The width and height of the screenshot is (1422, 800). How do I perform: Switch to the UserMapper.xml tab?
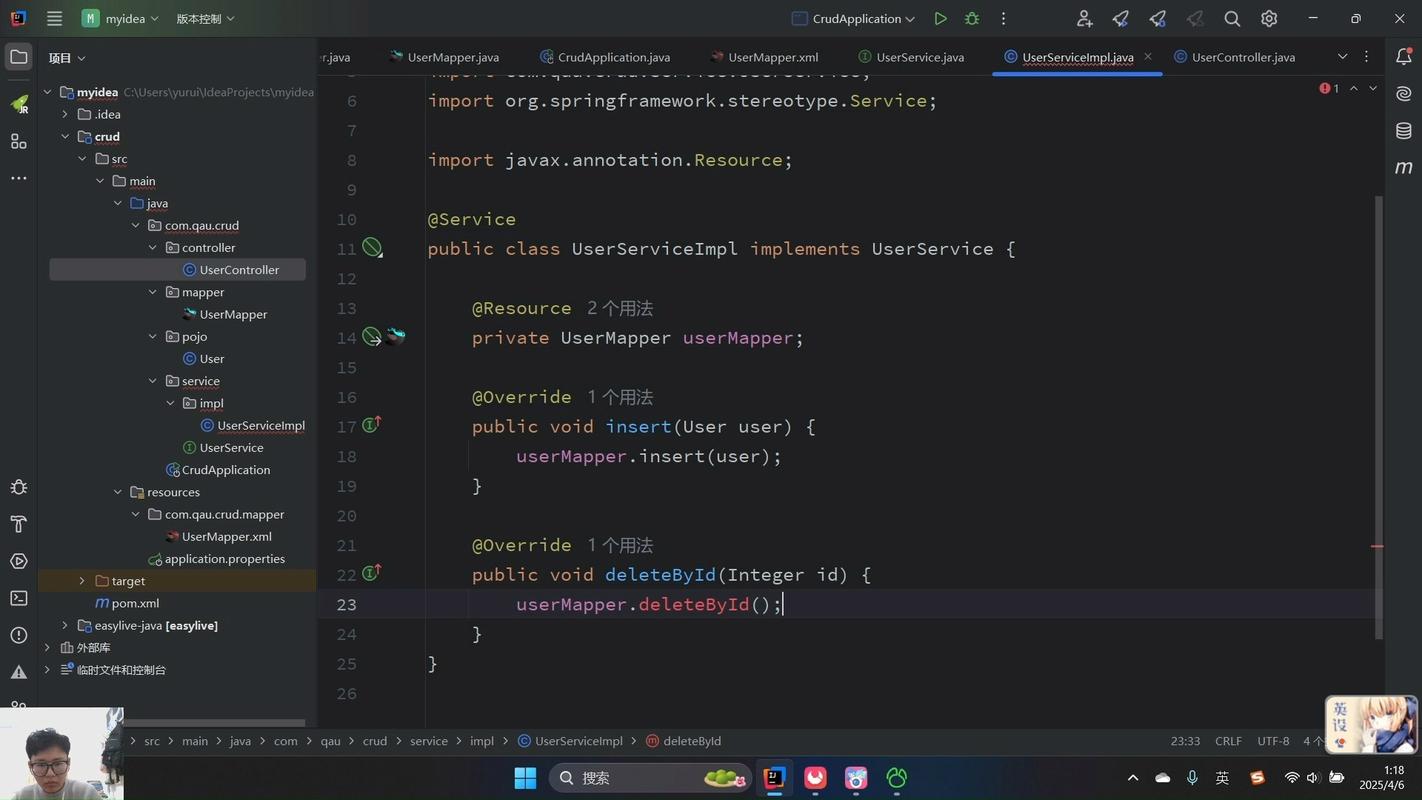tap(773, 57)
